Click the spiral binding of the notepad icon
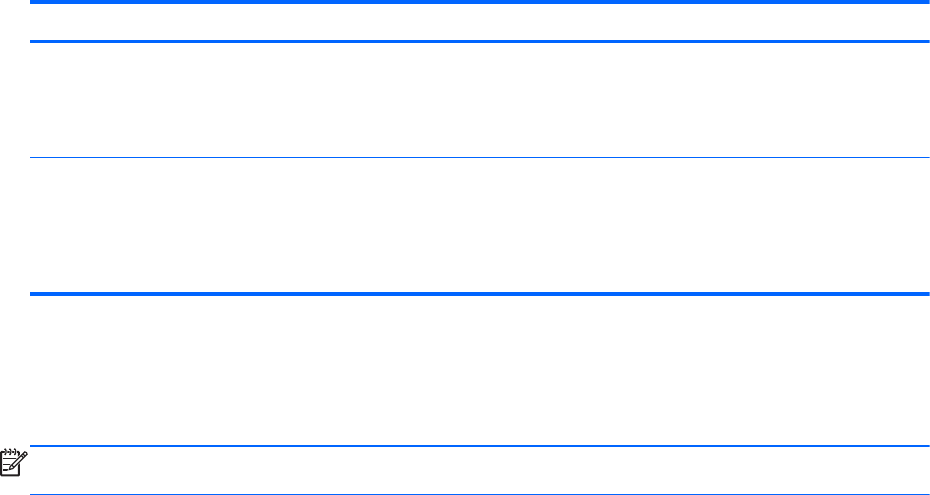930x495 pixels. tap(12, 450)
